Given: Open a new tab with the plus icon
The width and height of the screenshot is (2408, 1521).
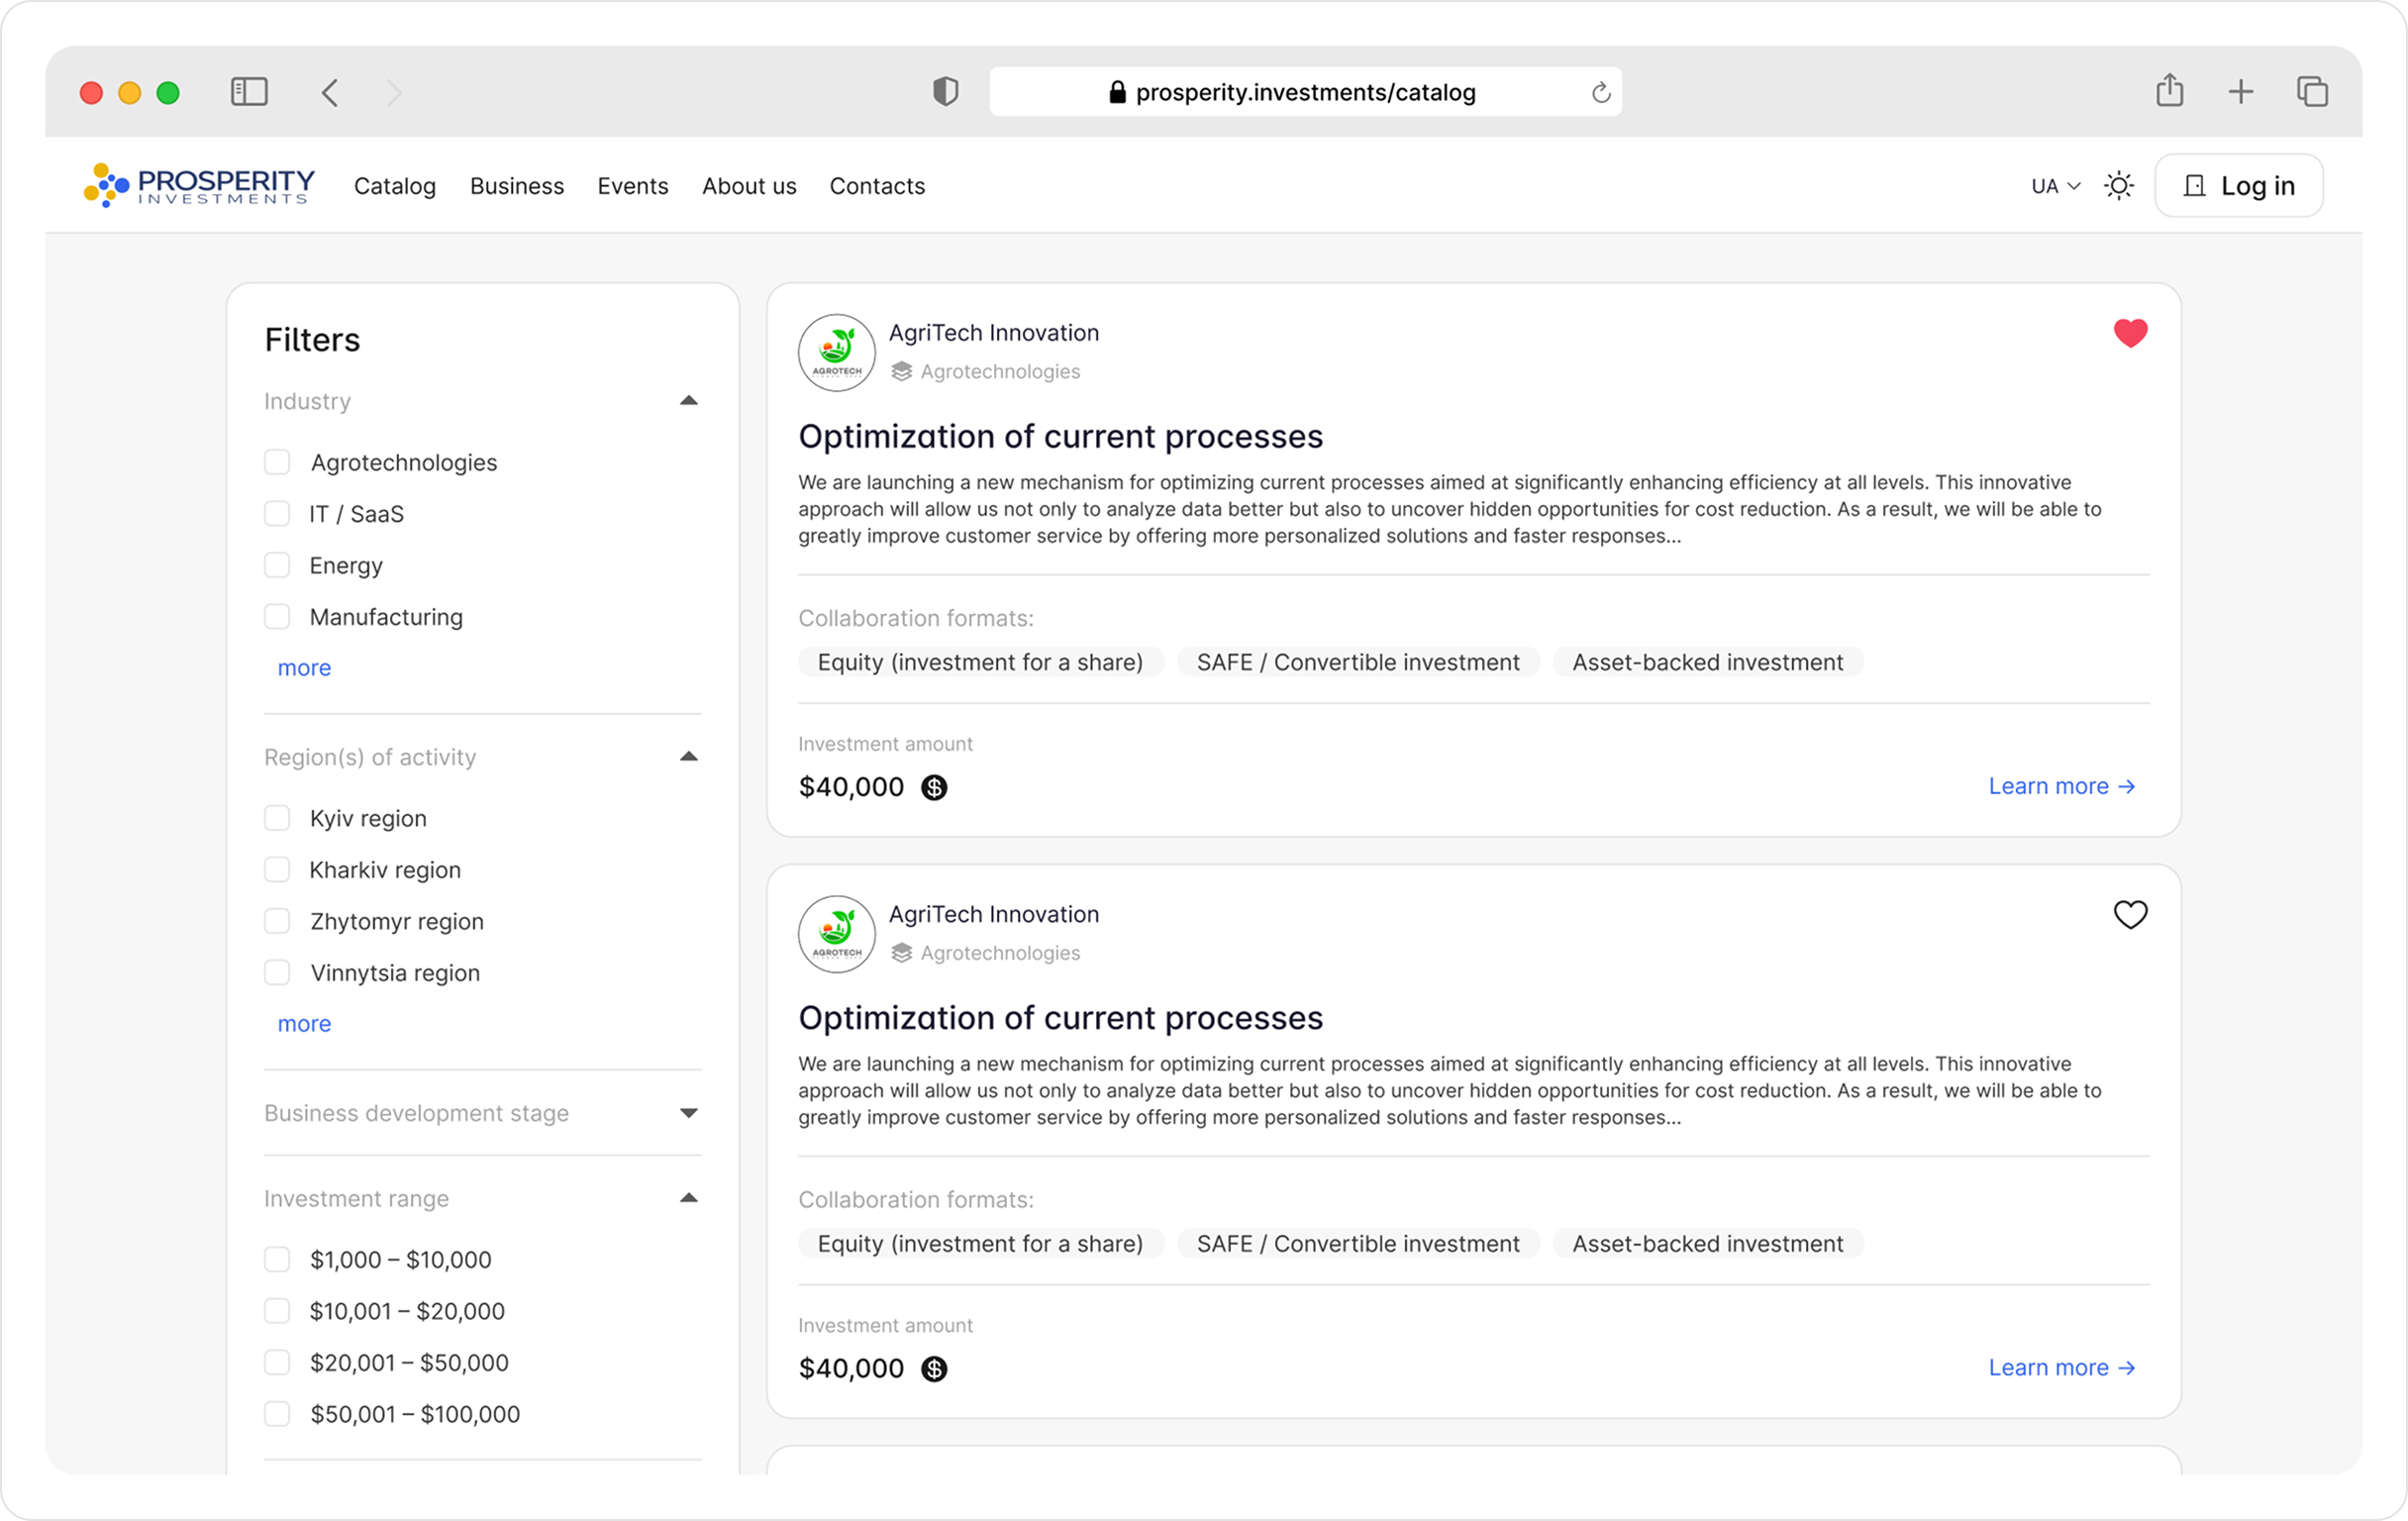Looking at the screenshot, I should [2241, 92].
